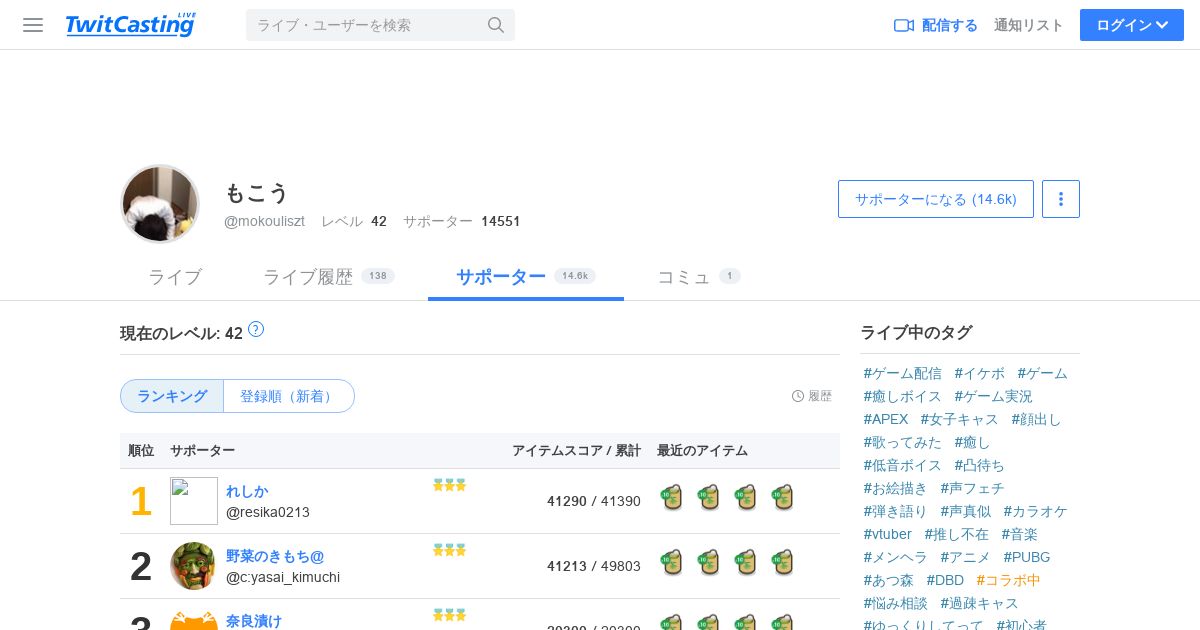This screenshot has width=1200, height=630.
Task: Click サポーターになる (14.6k) button
Action: click(x=936, y=199)
